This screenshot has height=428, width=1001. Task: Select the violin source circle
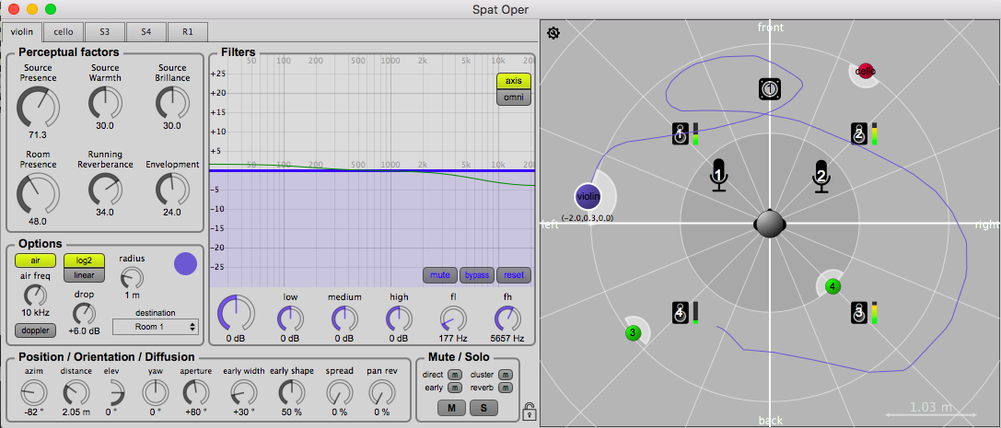click(x=588, y=197)
